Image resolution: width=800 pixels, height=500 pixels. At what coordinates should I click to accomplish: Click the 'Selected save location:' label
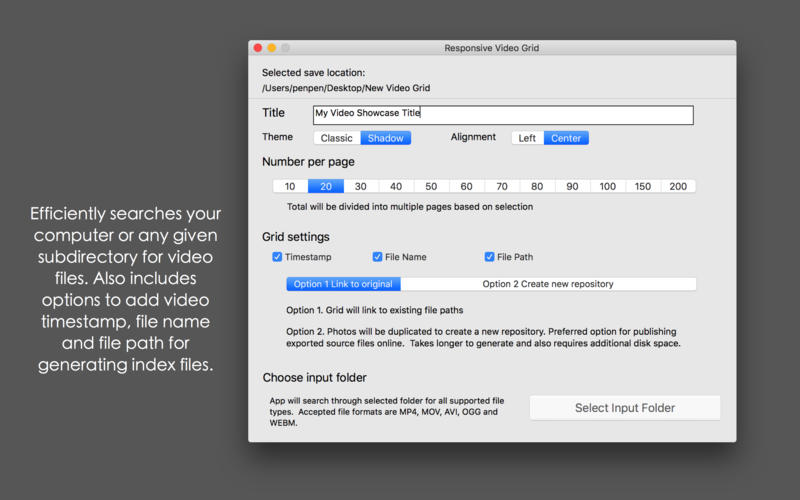313,72
